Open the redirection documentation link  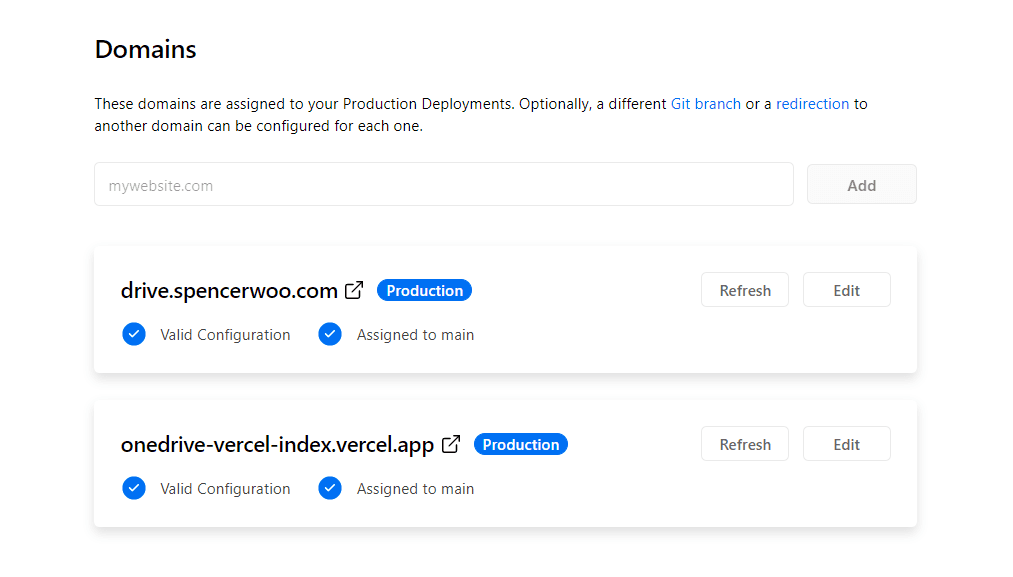coord(813,103)
